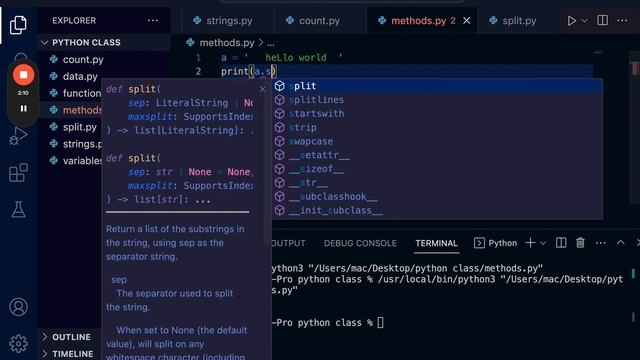The height and width of the screenshot is (360, 640).
Task: Run the Python file
Action: 571,20
